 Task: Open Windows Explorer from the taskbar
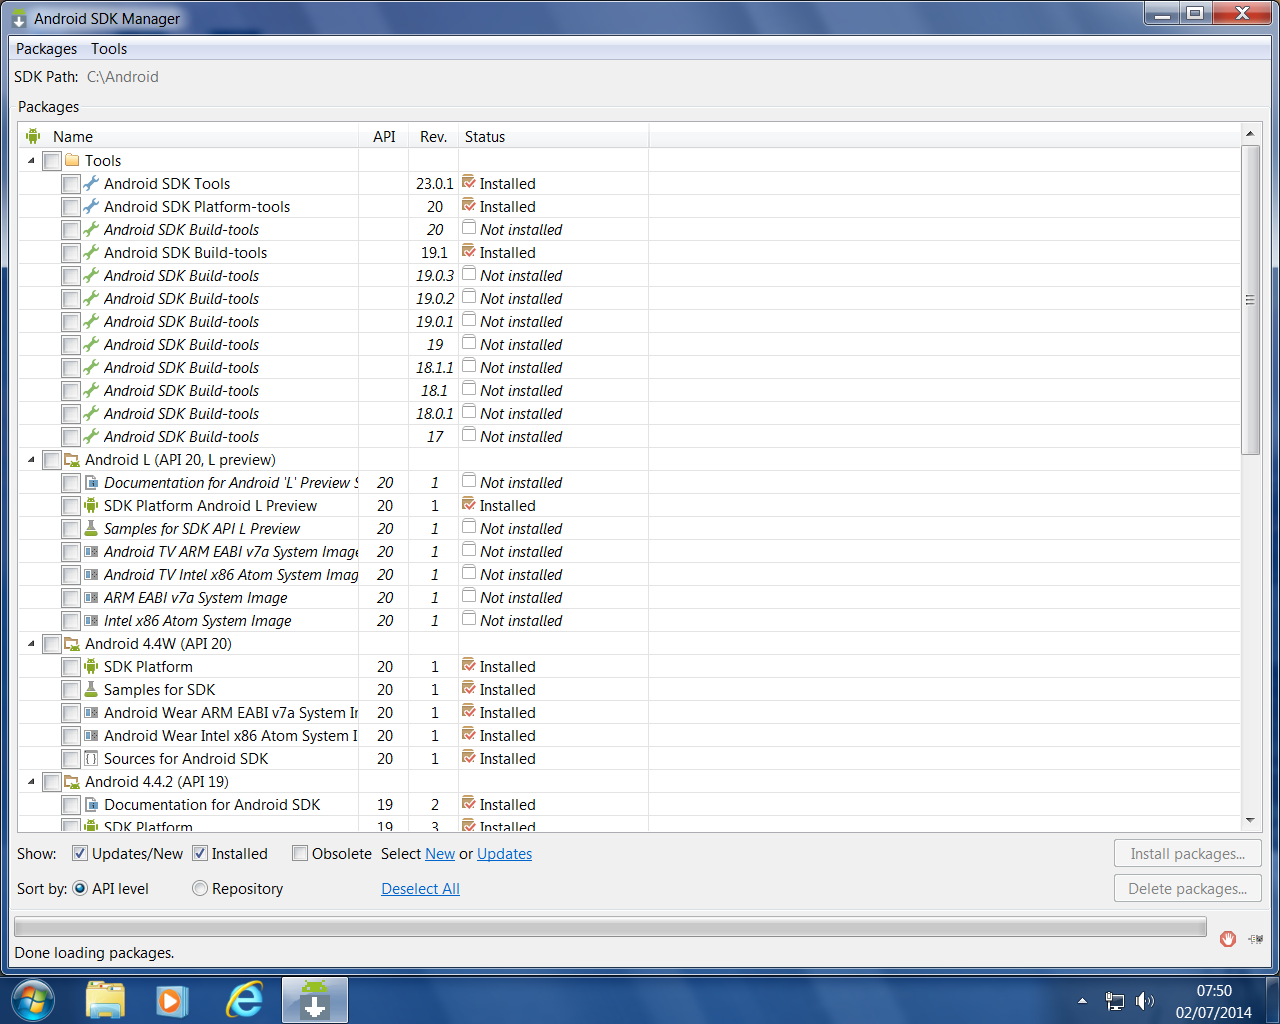tap(105, 1000)
